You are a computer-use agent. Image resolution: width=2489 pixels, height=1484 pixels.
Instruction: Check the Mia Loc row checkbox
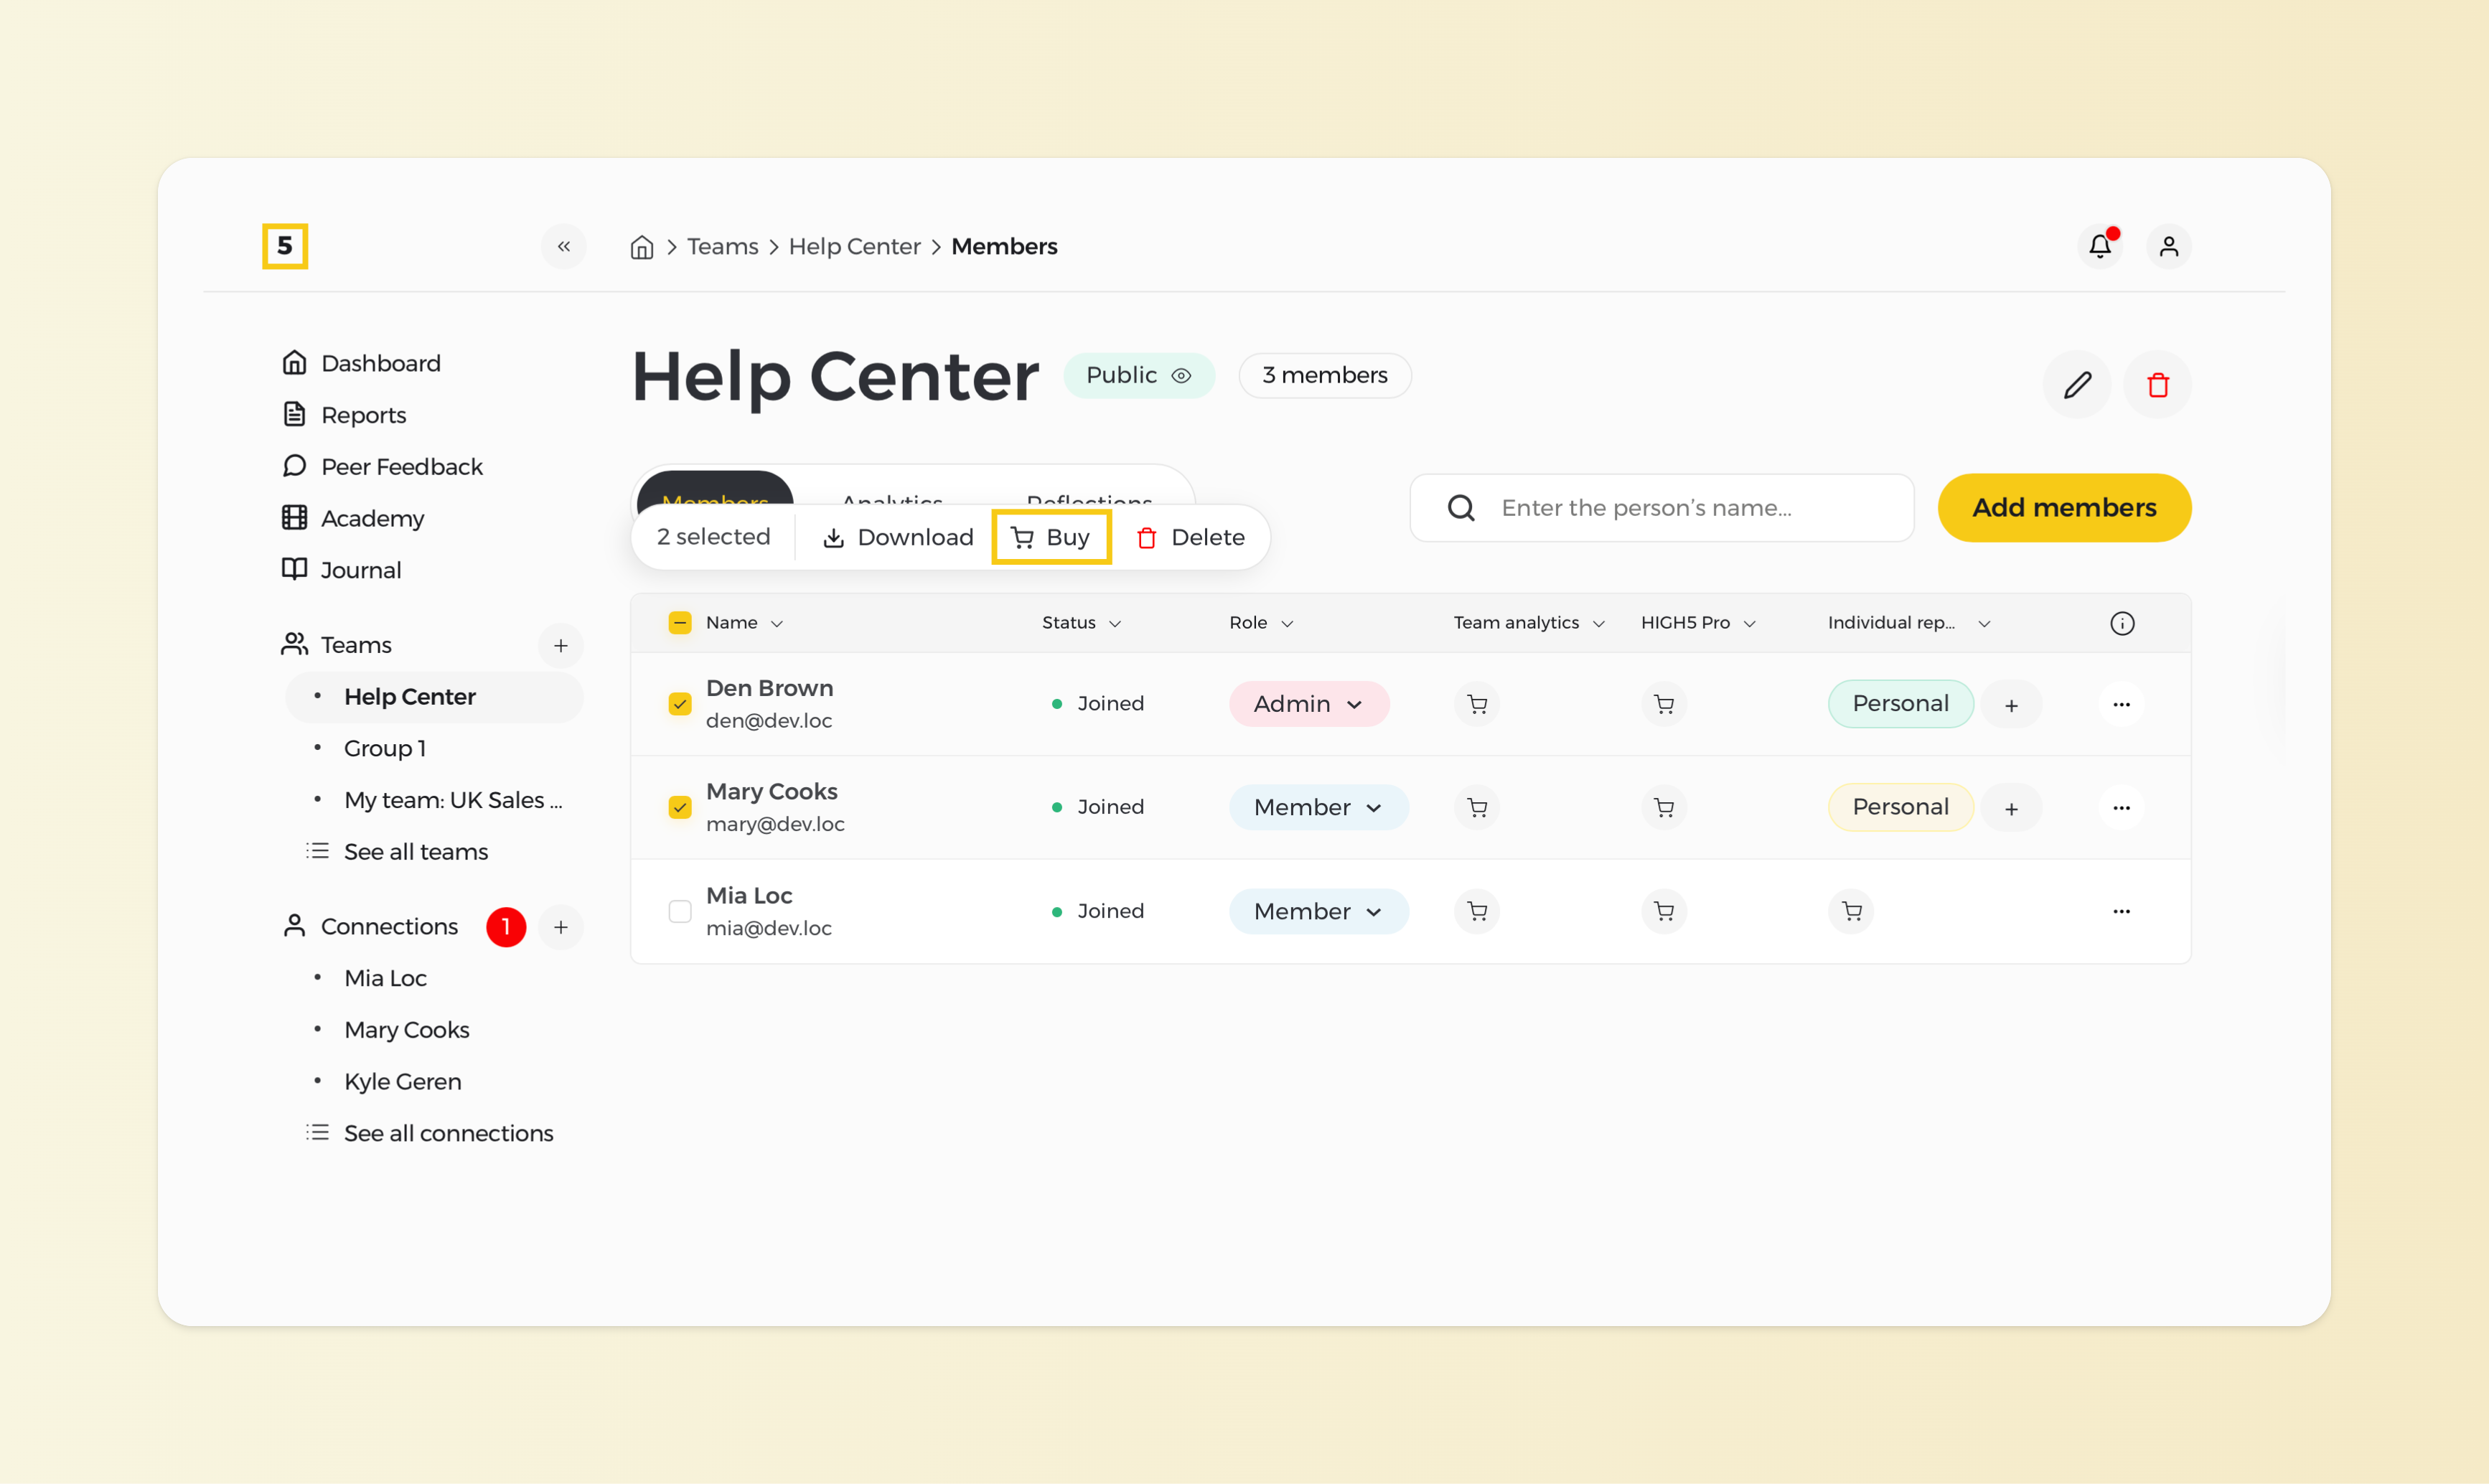pos(680,911)
